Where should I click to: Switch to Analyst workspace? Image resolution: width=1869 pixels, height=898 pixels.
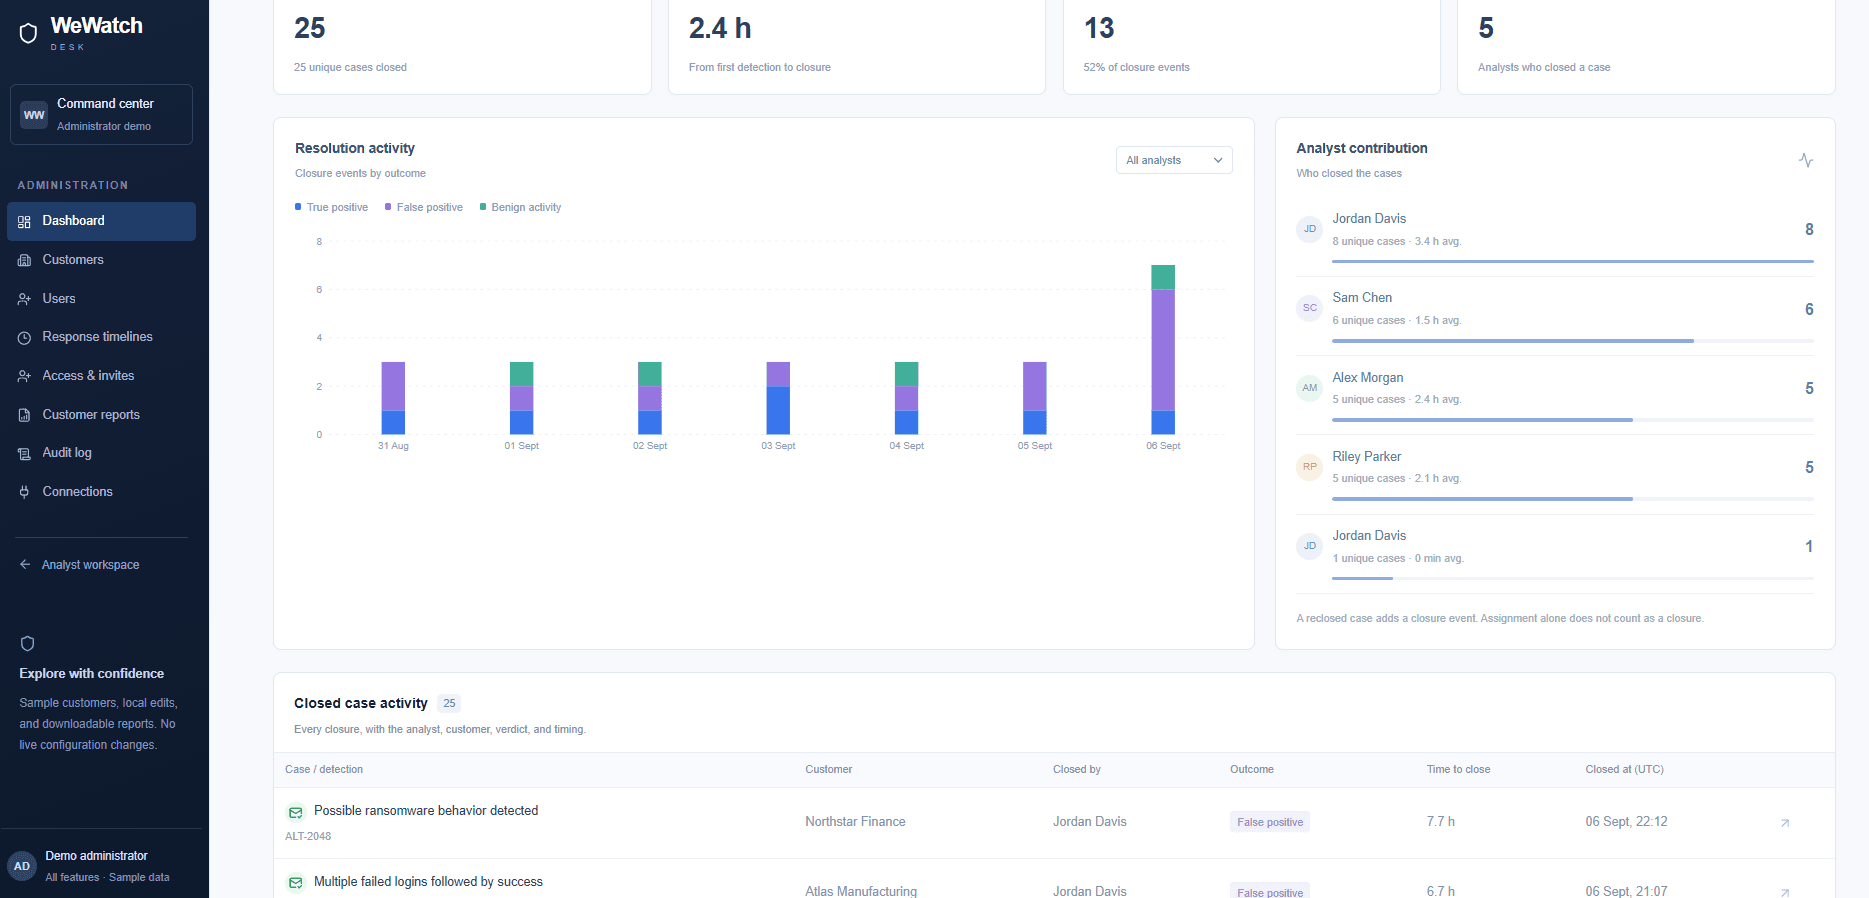tap(80, 565)
